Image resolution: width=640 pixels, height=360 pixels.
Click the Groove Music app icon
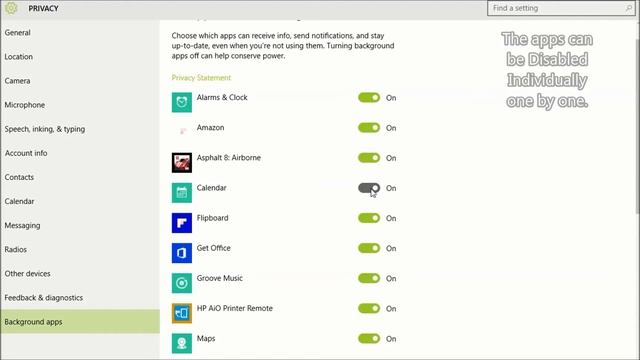click(182, 283)
